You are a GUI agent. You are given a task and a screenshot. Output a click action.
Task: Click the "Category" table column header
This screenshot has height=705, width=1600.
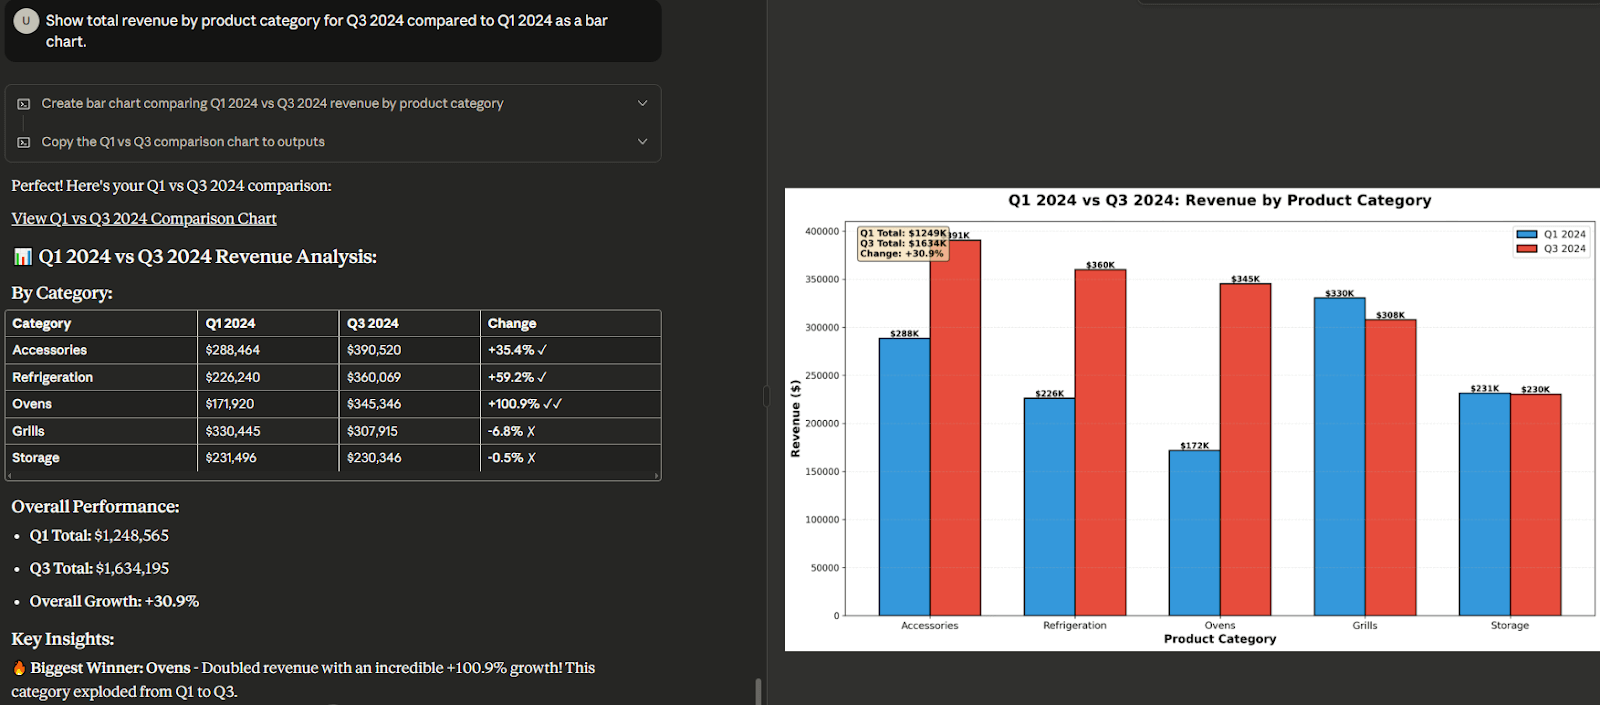coord(42,324)
